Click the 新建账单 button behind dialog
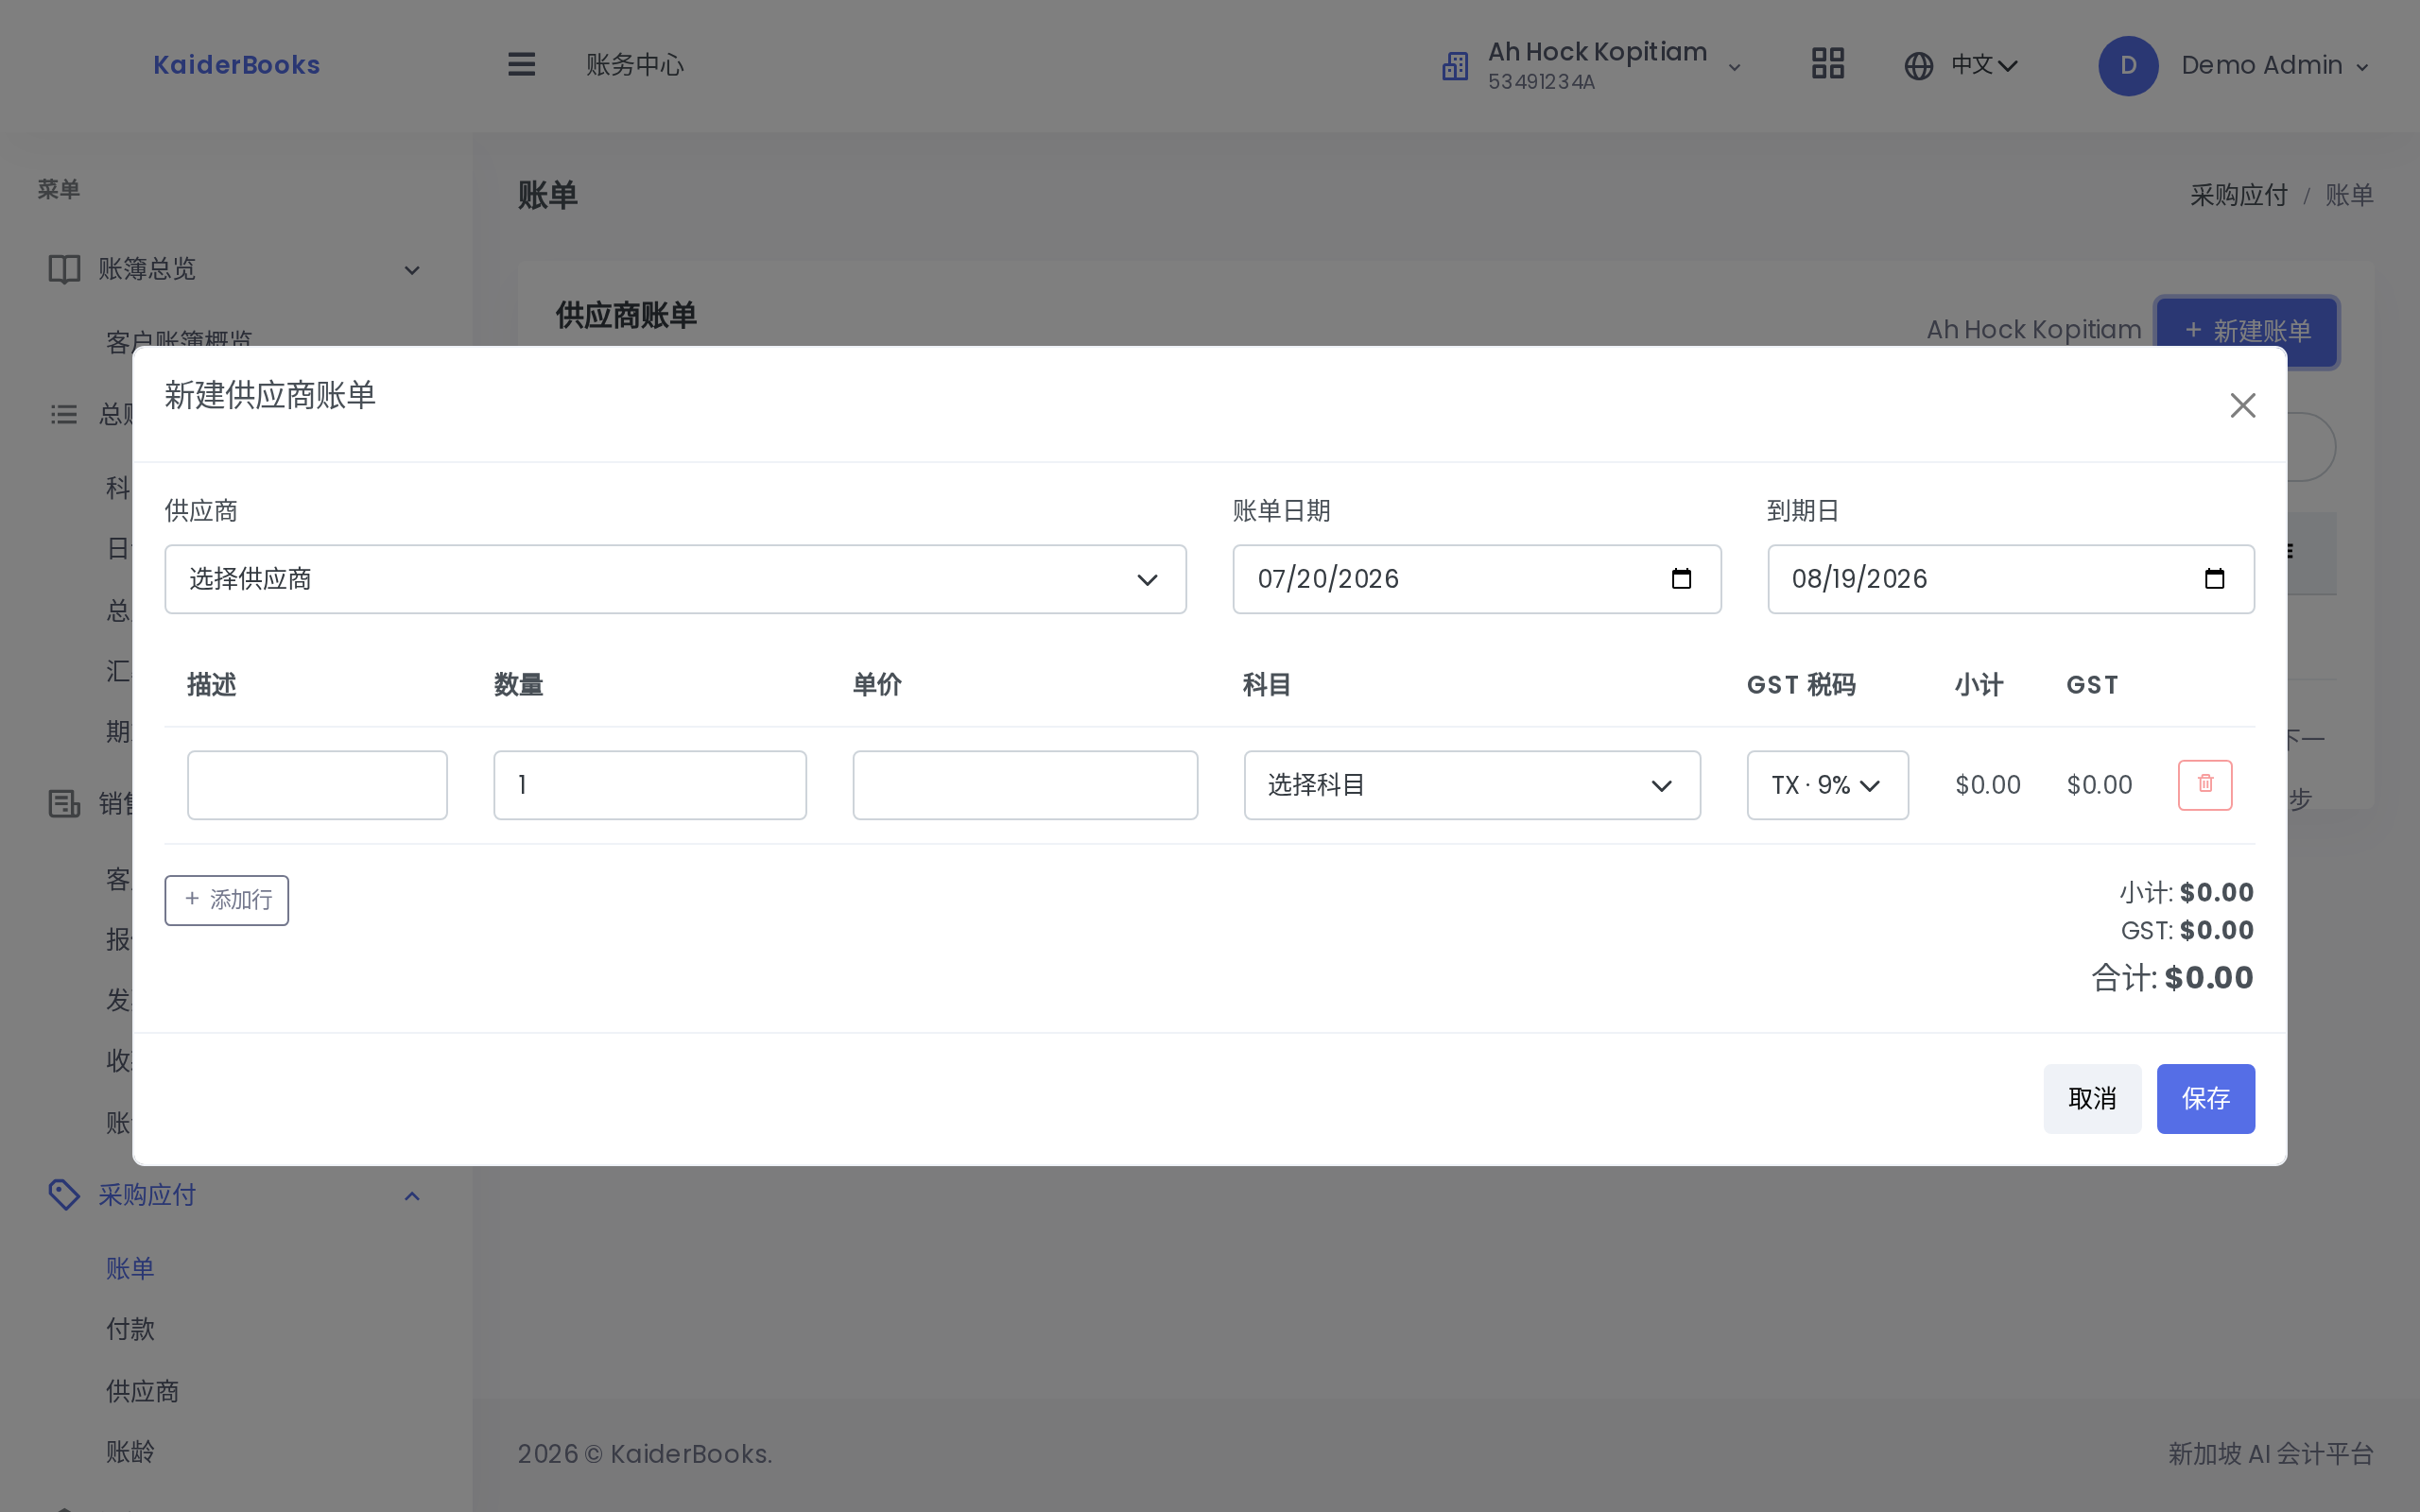Screen dimensions: 2420x1512 pyautogui.click(x=2246, y=331)
